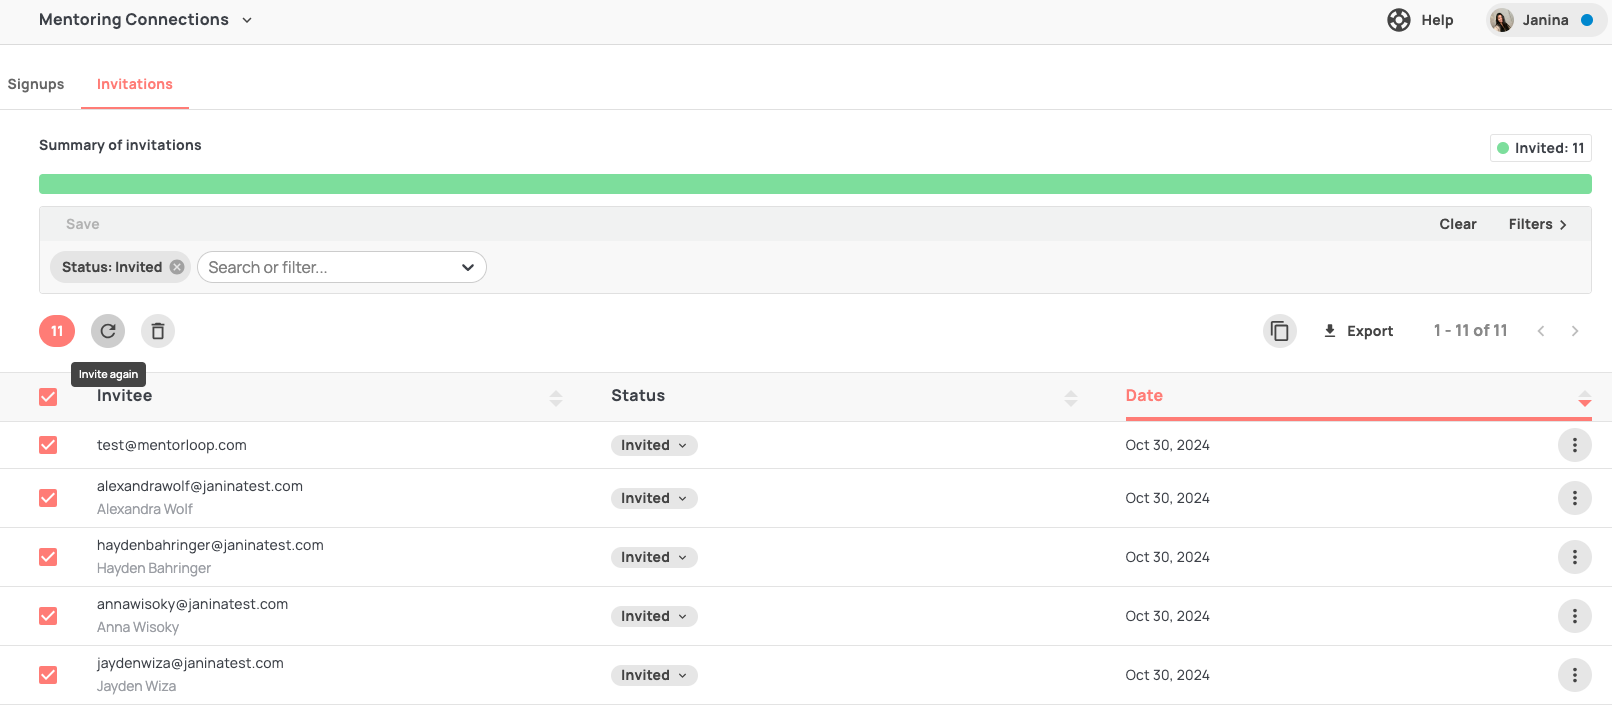Open three-dot menu for Anna Wisoky

[x=1574, y=616]
